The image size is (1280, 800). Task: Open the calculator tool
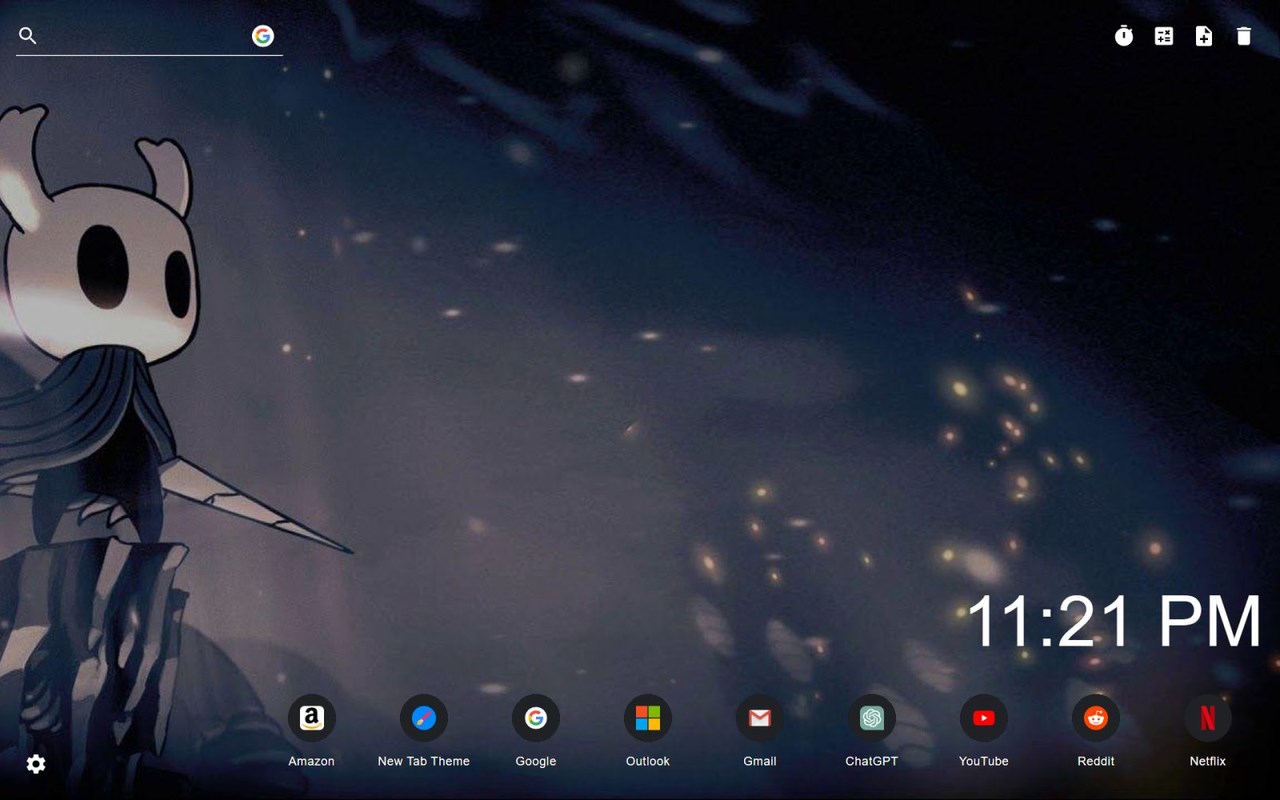tap(1164, 36)
